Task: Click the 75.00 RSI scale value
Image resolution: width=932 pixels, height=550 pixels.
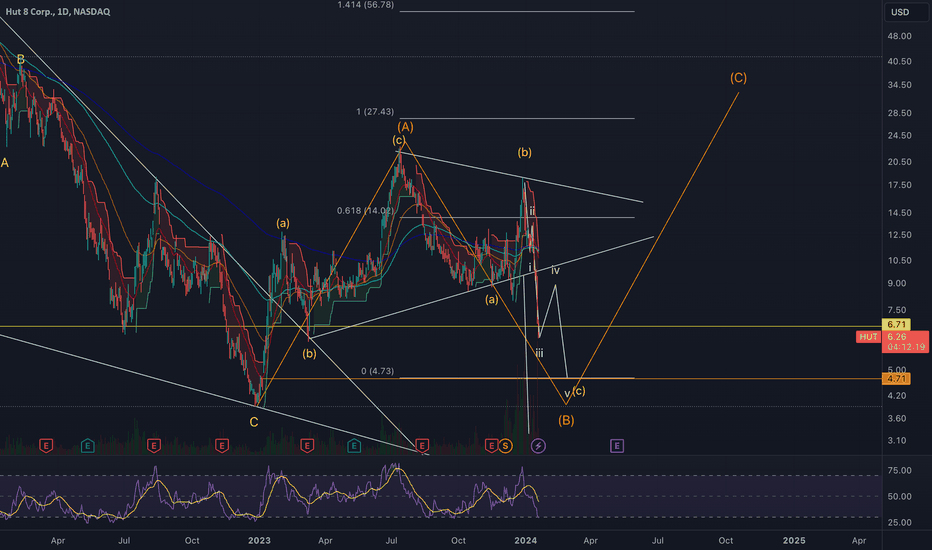Action: click(899, 470)
